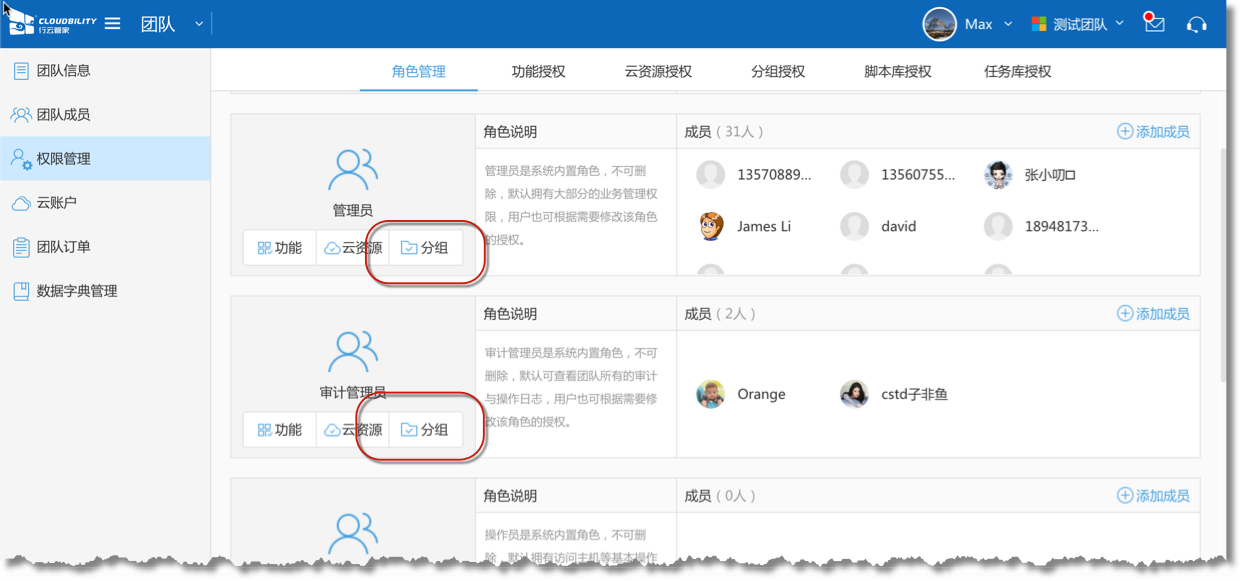The width and height of the screenshot is (1240, 581).
Task: Open 团队订单 in sidebar
Action: [x=105, y=247]
